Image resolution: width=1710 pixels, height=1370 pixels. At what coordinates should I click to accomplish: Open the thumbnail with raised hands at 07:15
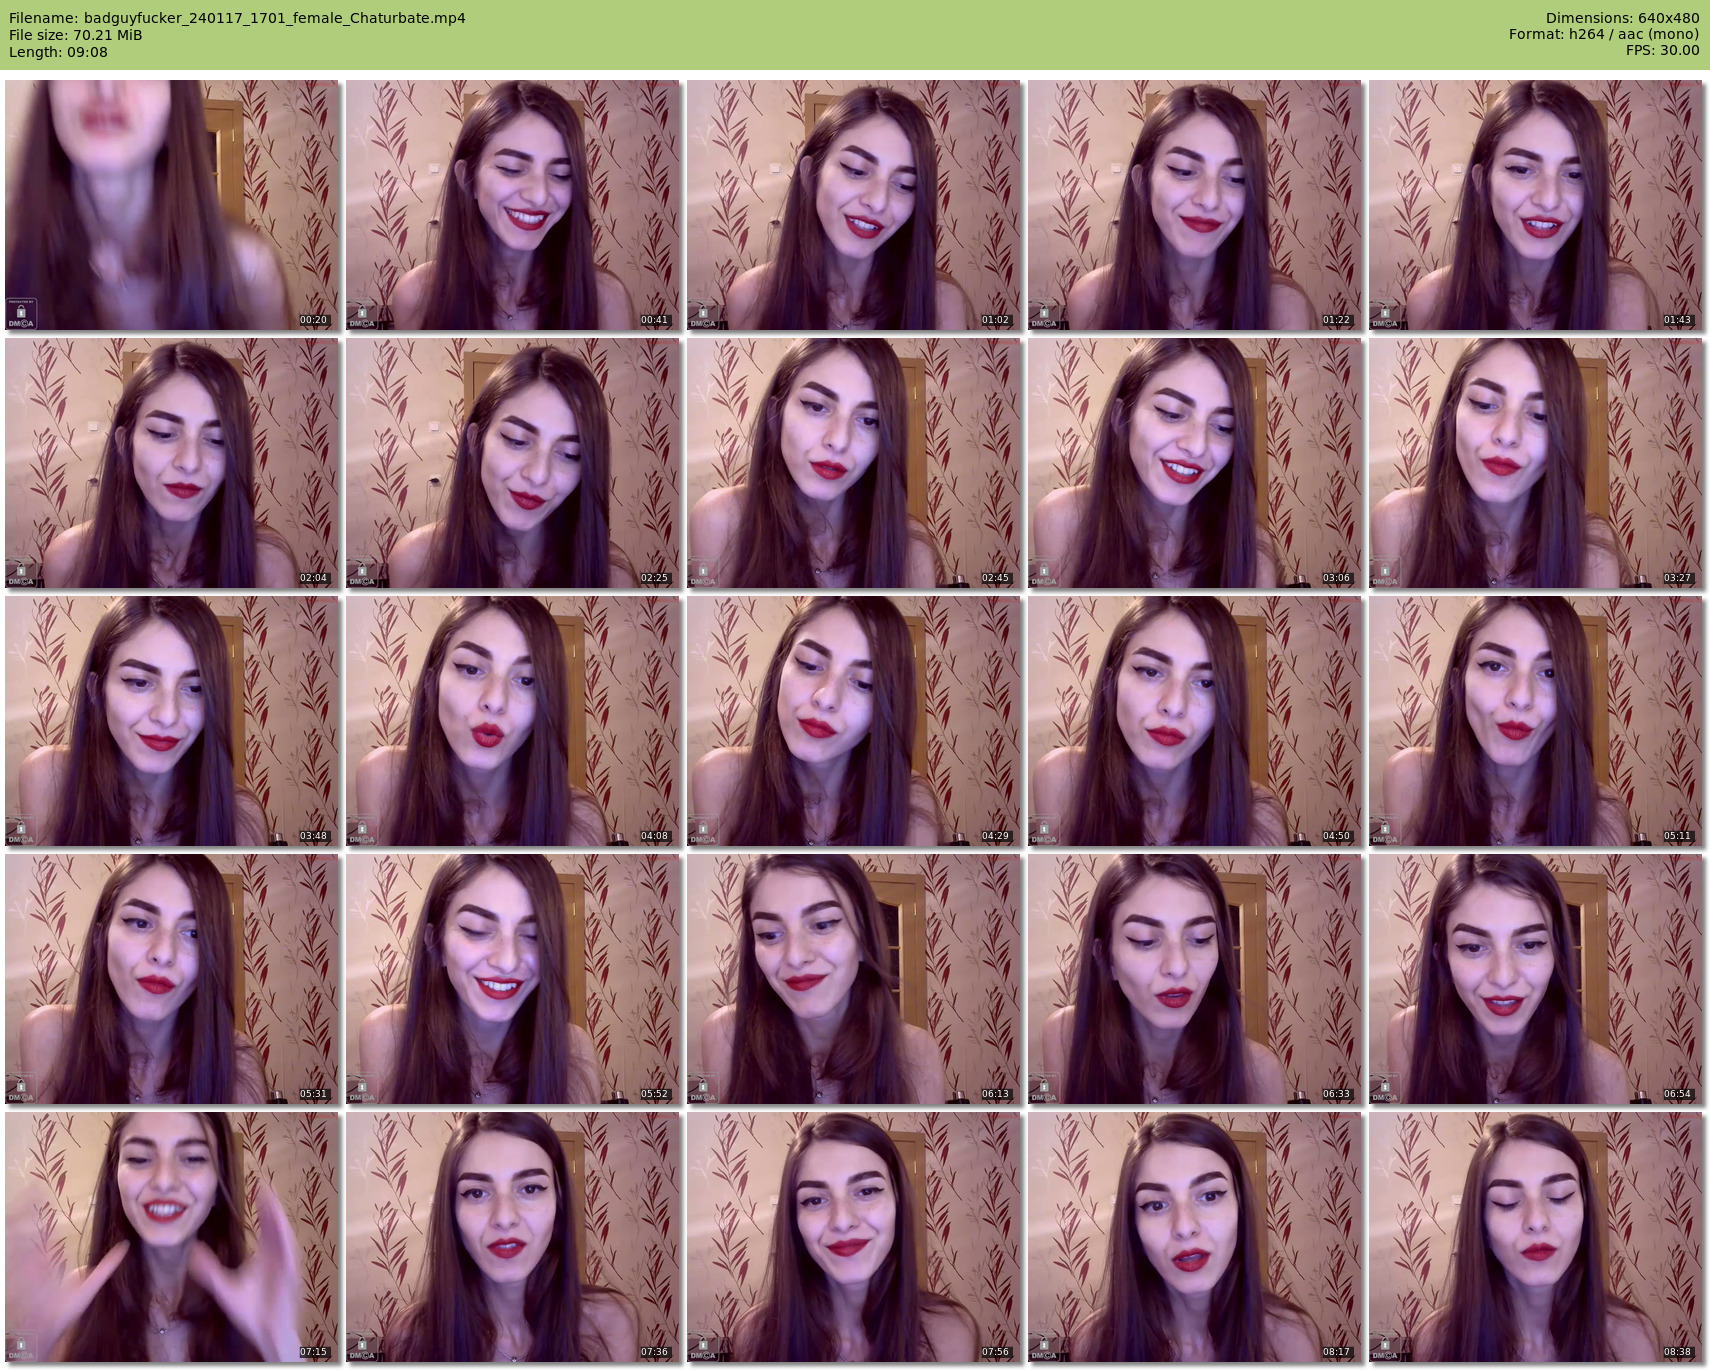click(171, 1237)
